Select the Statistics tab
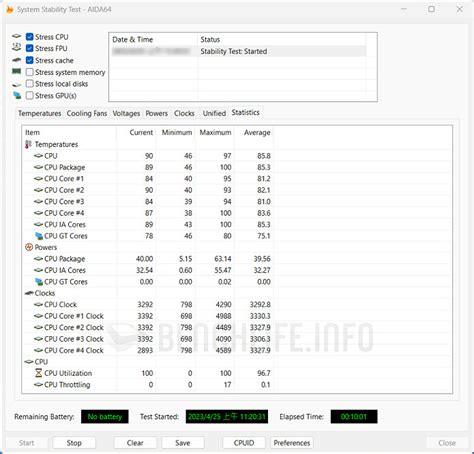 point(246,113)
